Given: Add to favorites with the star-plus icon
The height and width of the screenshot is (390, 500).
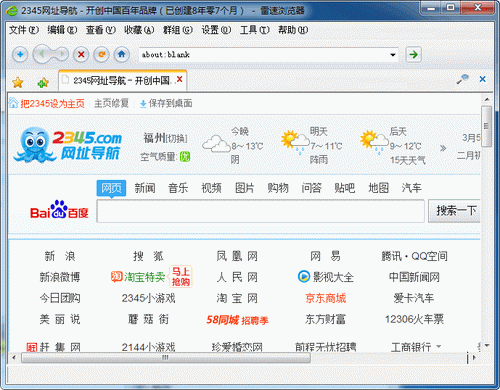Looking at the screenshot, I should coord(43,82).
